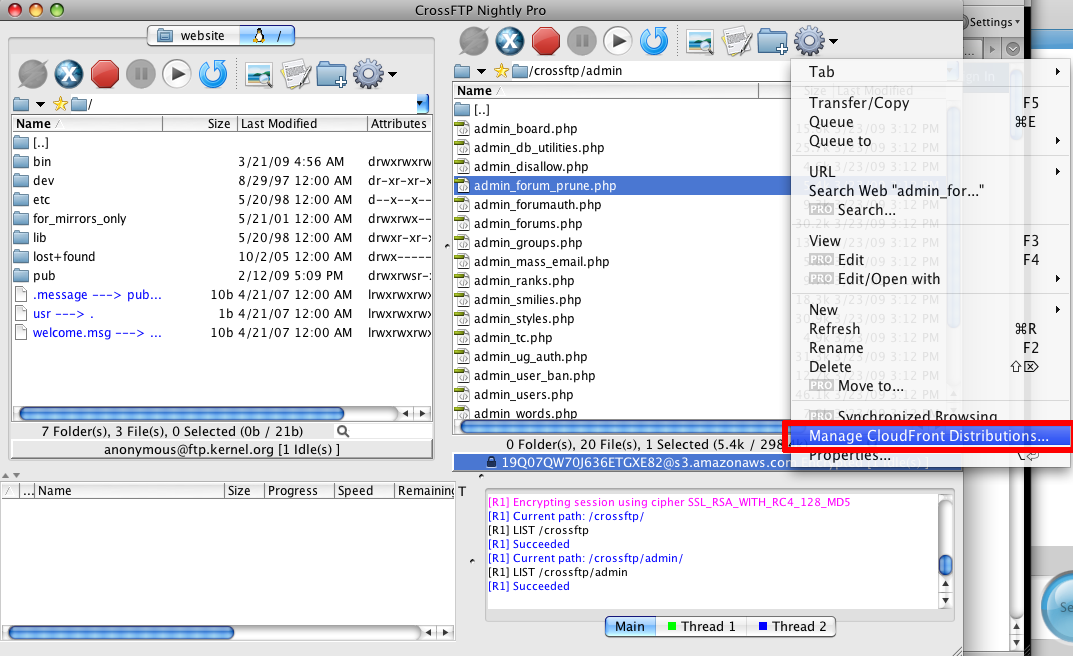Click the left pane disconnect icon
1073x656 pixels.
pyautogui.click(x=32, y=74)
